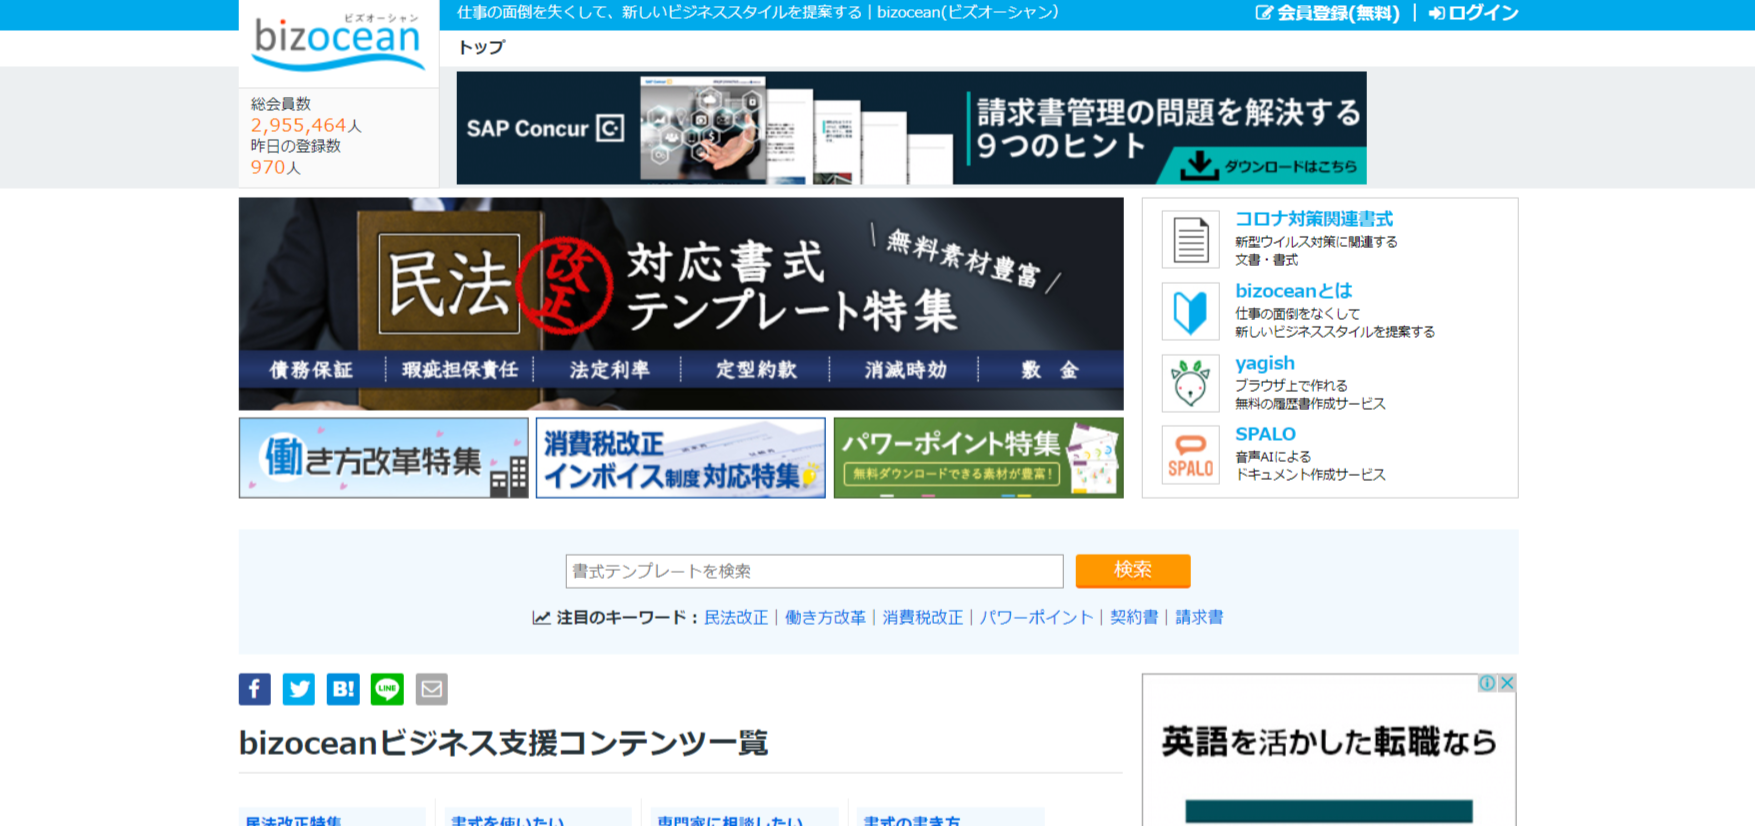Image resolution: width=1755 pixels, height=826 pixels.
Task: Click the bizoceanとは beginner mark icon
Action: [1190, 312]
